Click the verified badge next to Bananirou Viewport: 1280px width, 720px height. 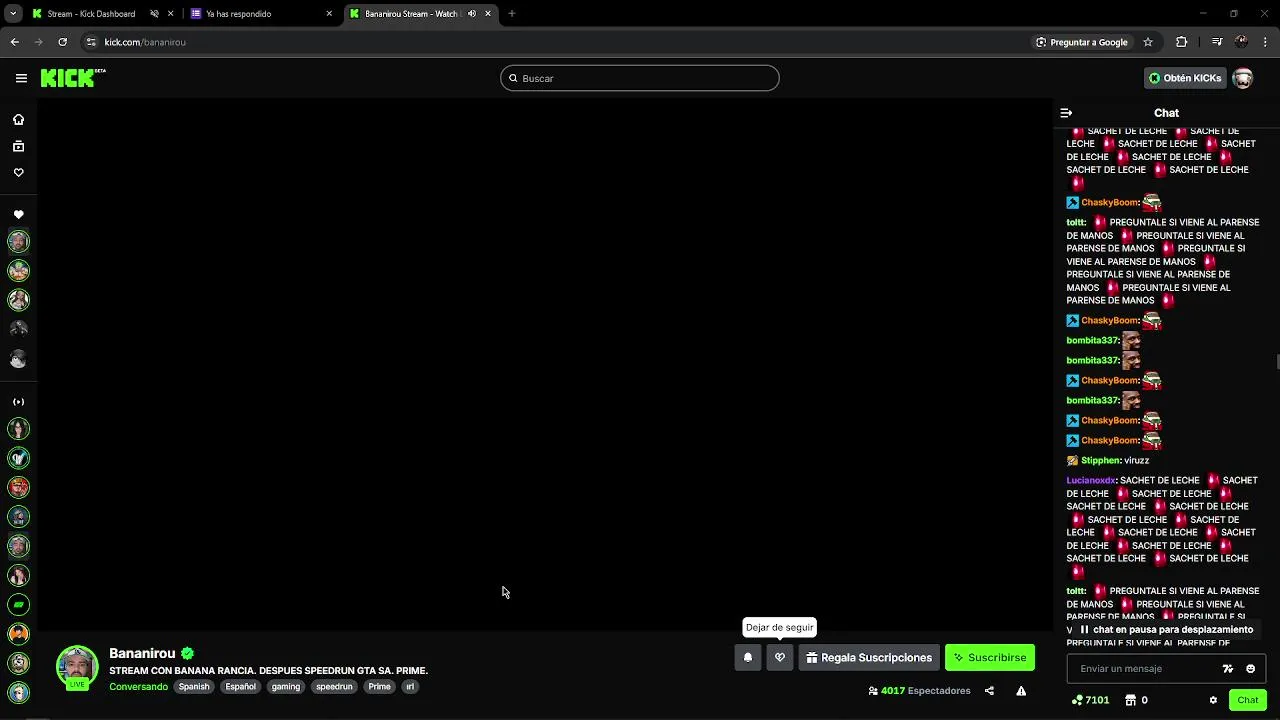187,653
